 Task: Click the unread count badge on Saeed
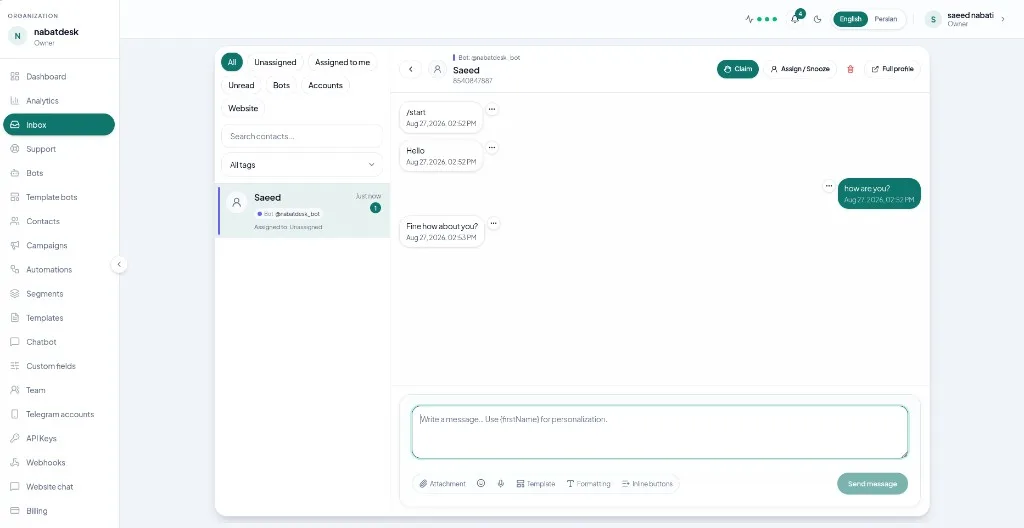(375, 208)
